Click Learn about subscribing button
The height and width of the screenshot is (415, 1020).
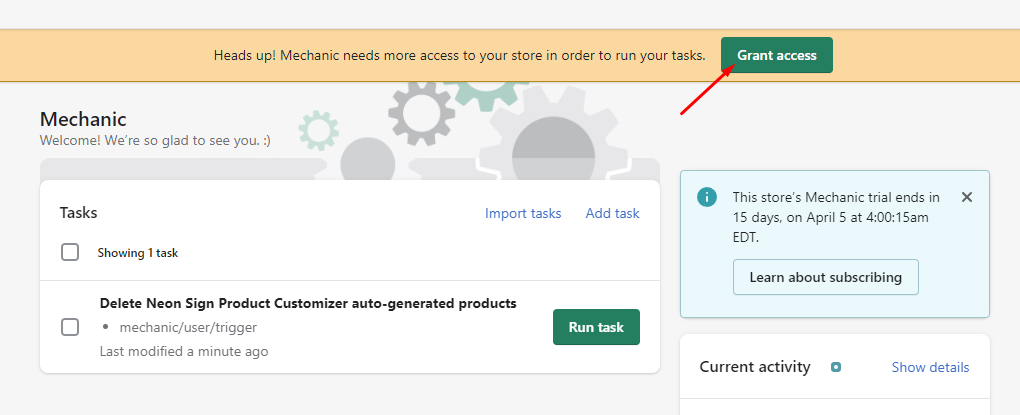point(825,277)
